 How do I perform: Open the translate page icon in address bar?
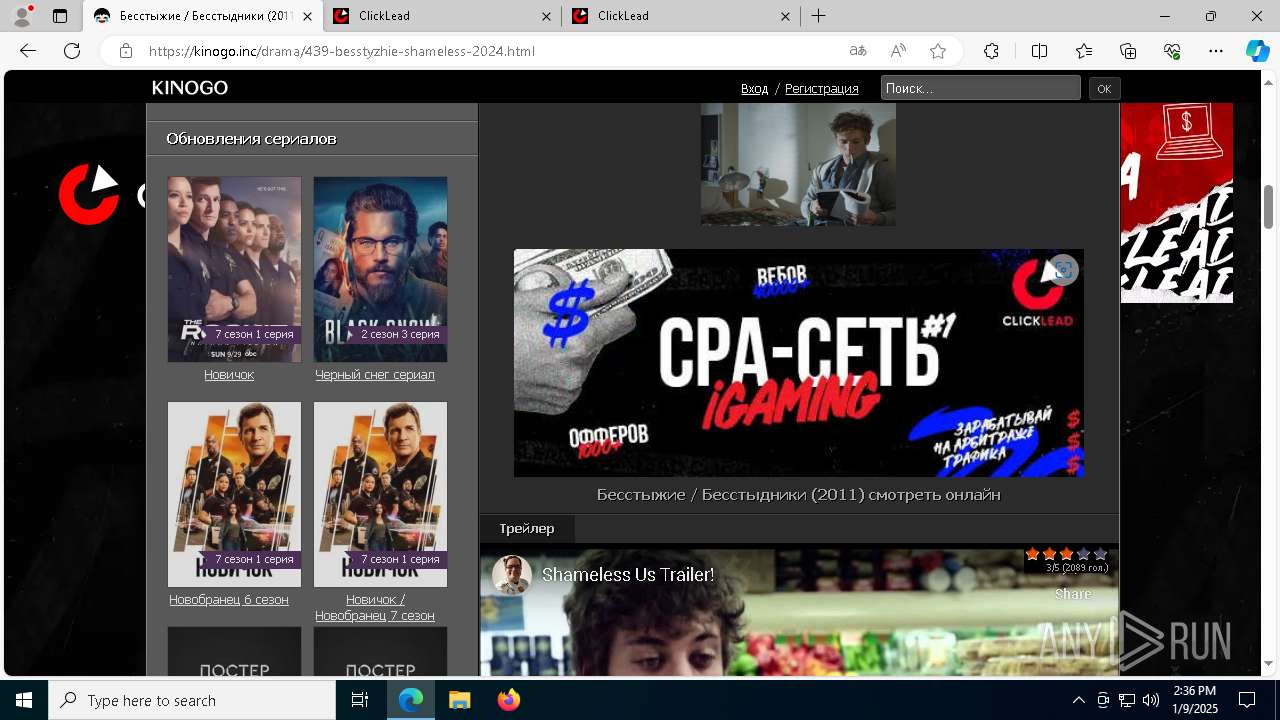click(x=858, y=51)
